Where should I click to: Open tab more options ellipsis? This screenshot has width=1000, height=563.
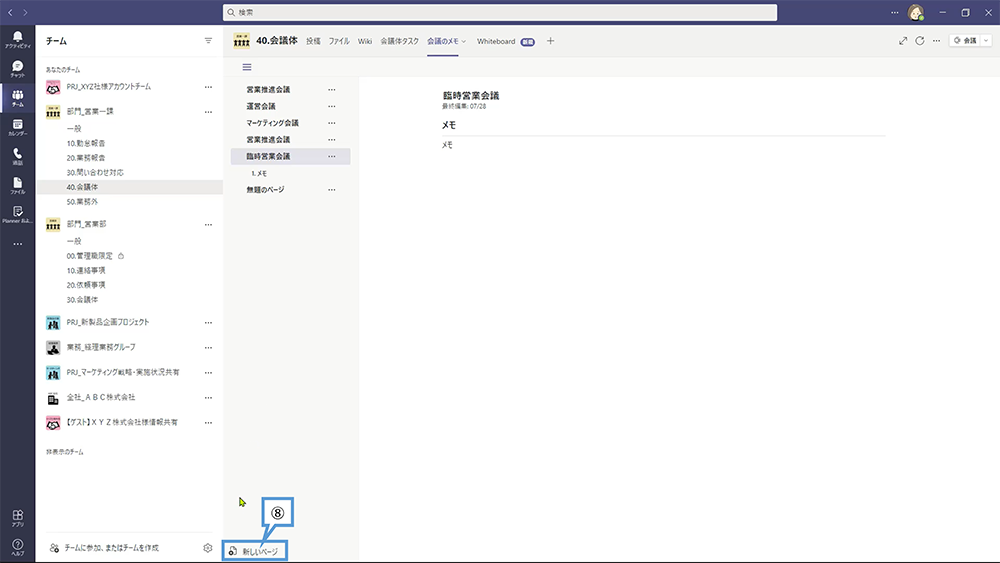(x=936, y=41)
